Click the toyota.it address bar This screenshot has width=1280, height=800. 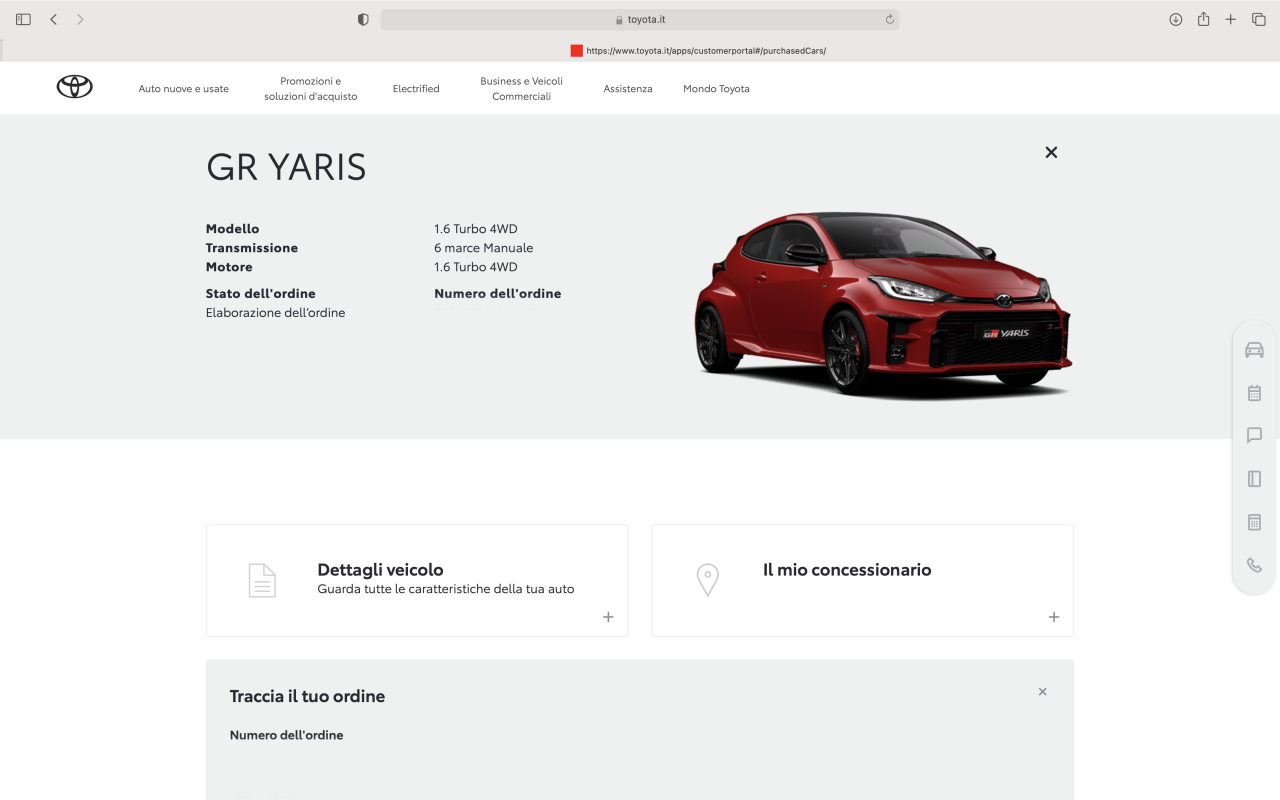click(x=640, y=19)
